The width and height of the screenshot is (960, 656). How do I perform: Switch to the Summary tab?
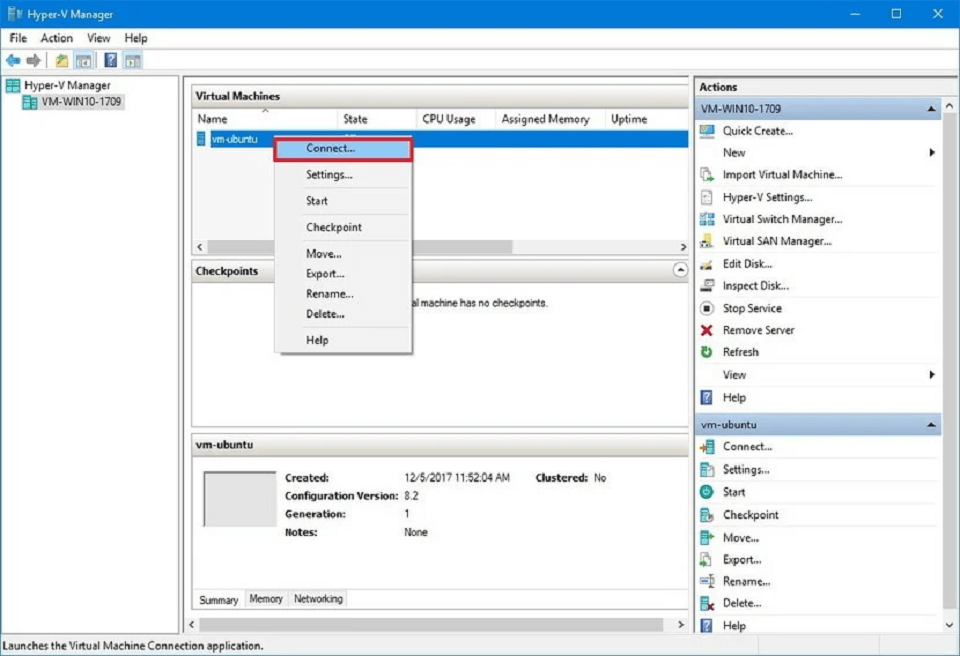pyautogui.click(x=219, y=600)
